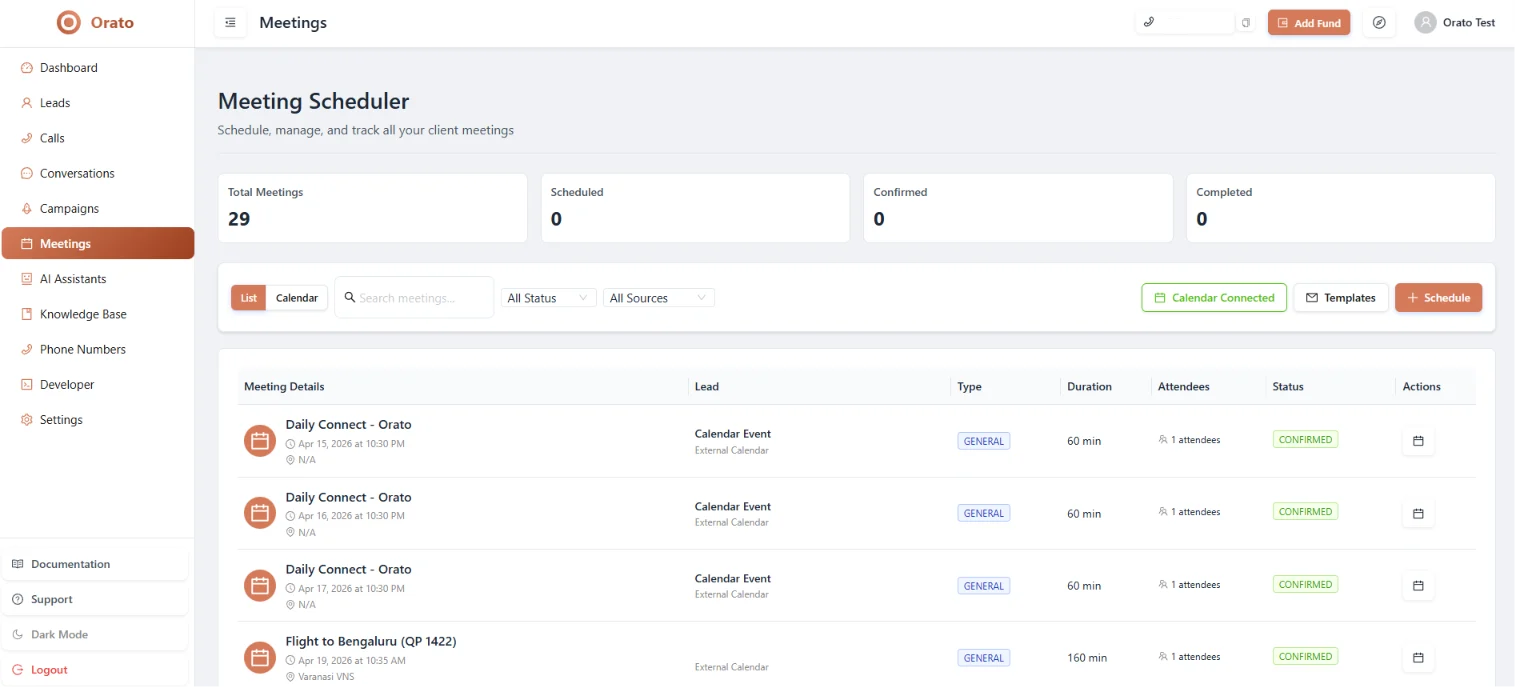Image resolution: width=1515 pixels, height=687 pixels.
Task: Toggle Dark Mode
Action: coord(95,634)
